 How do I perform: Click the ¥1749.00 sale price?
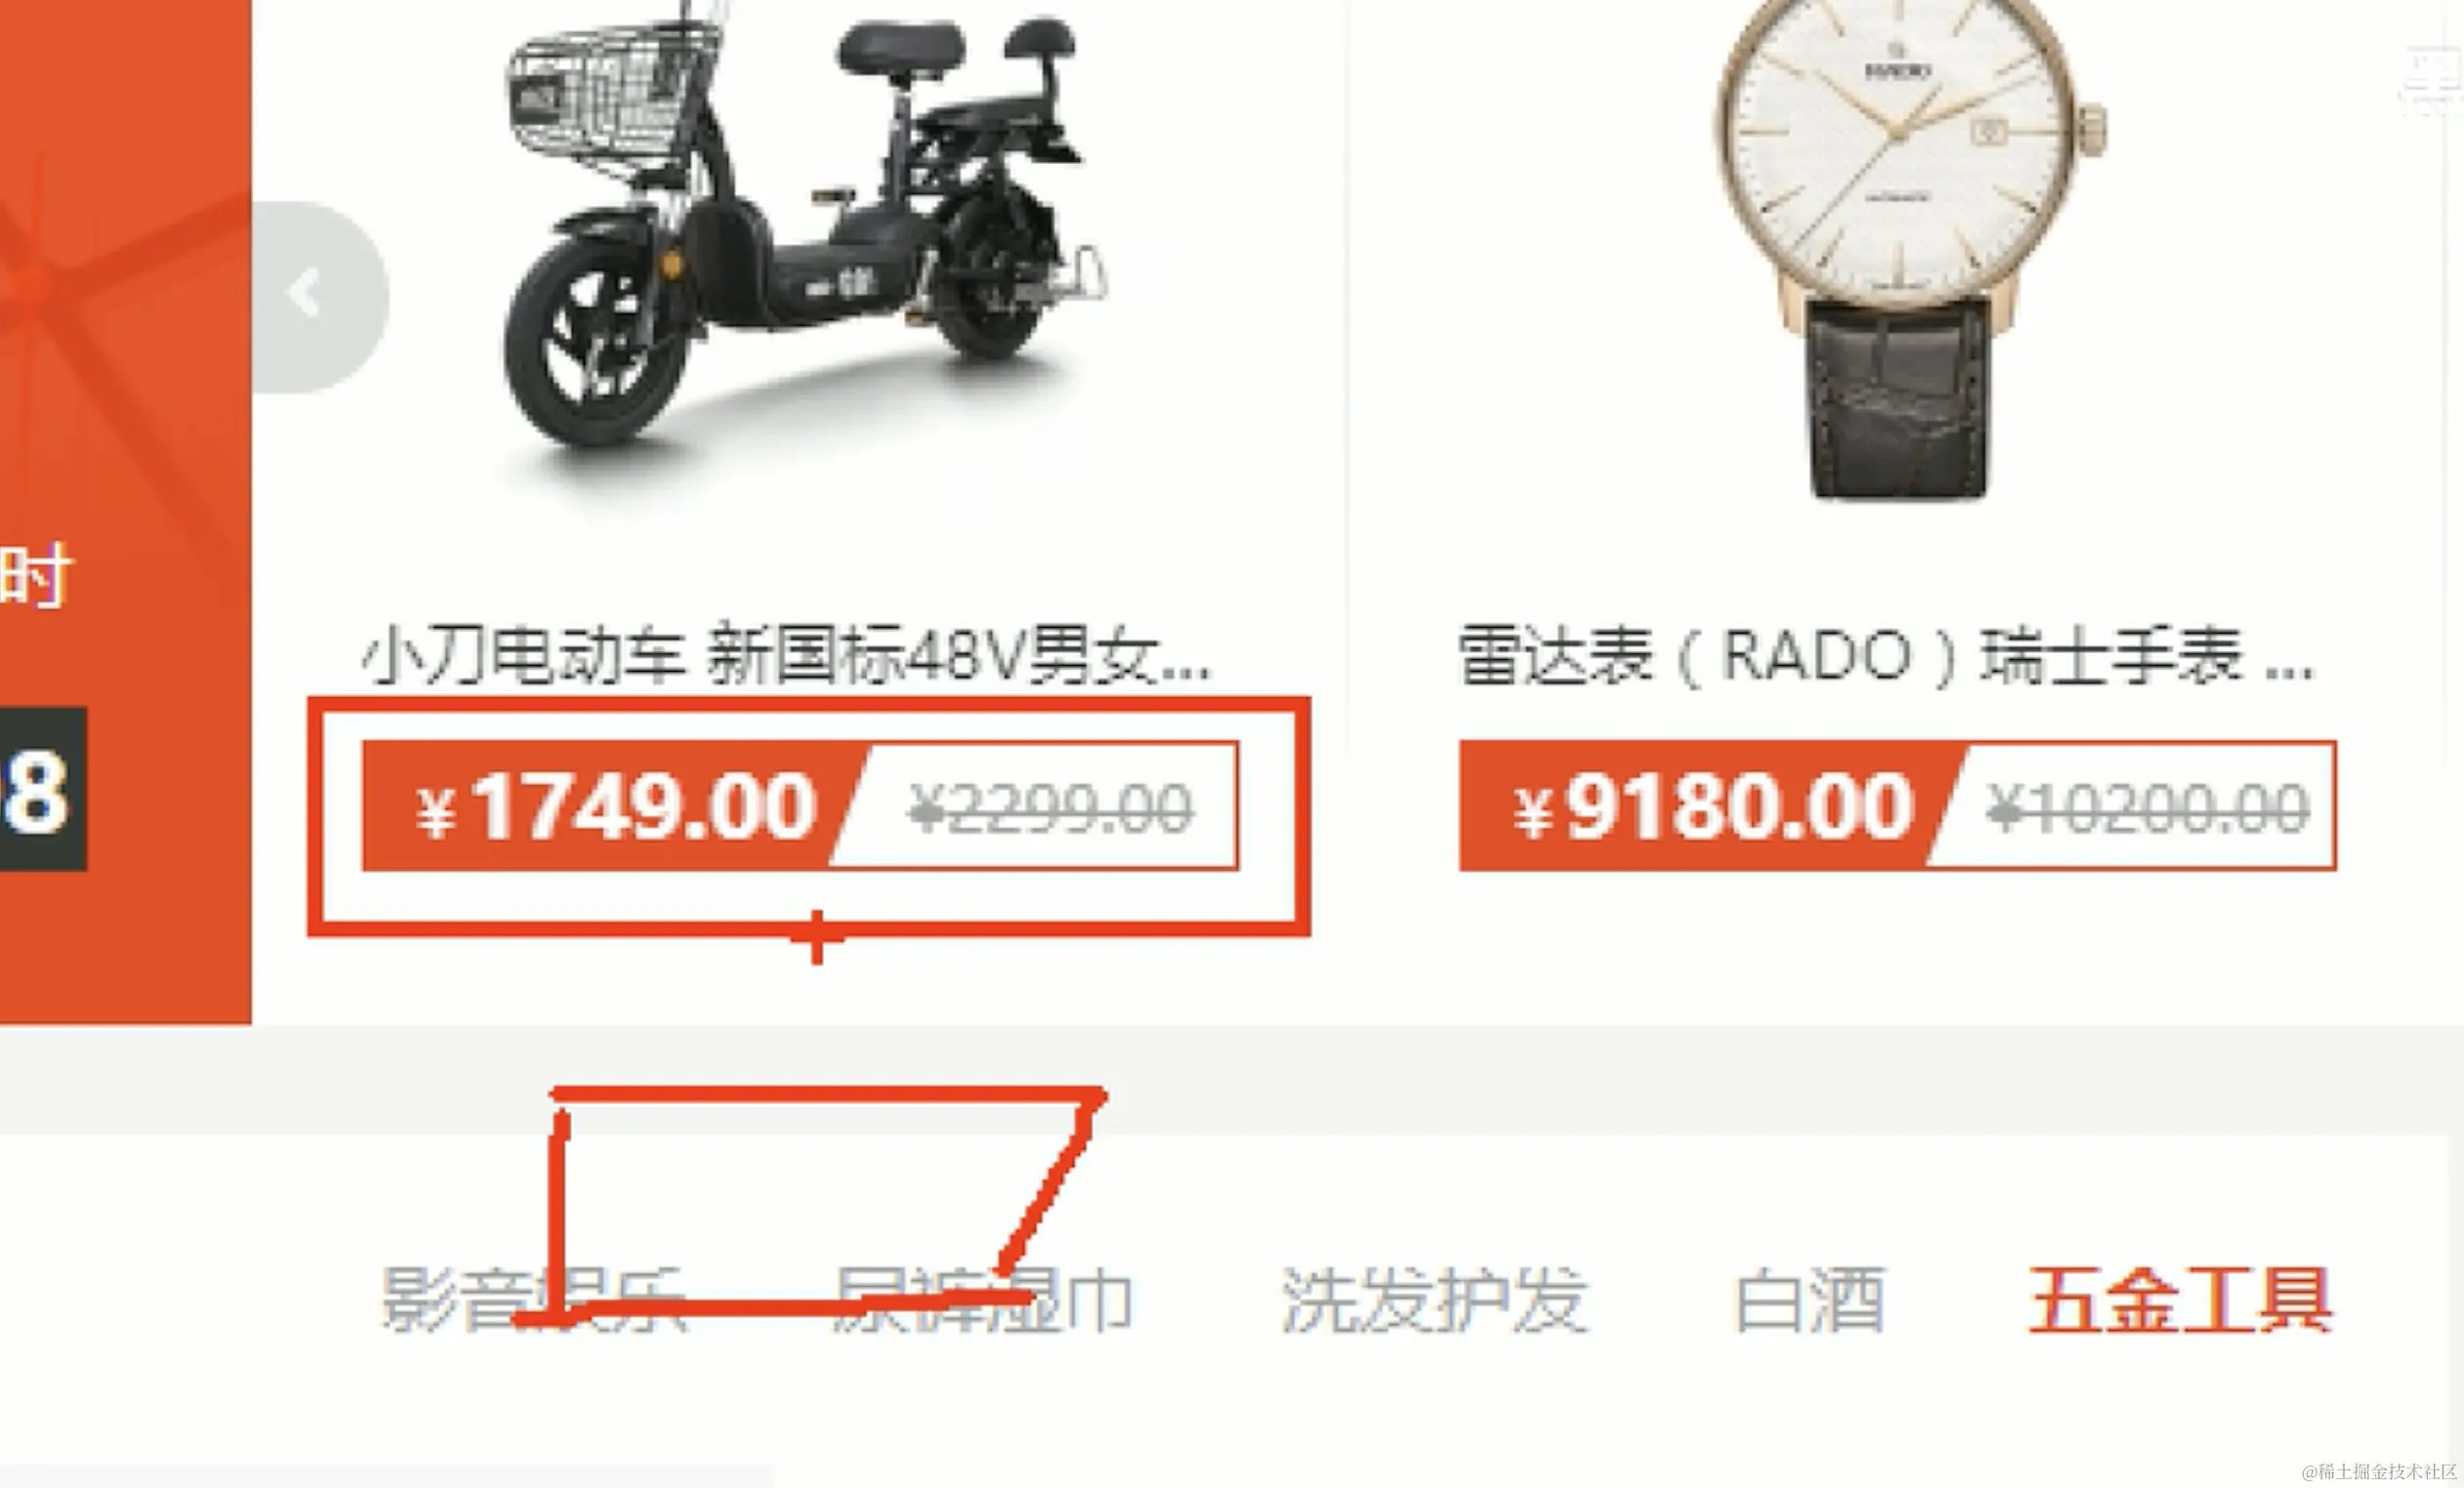pyautogui.click(x=616, y=806)
